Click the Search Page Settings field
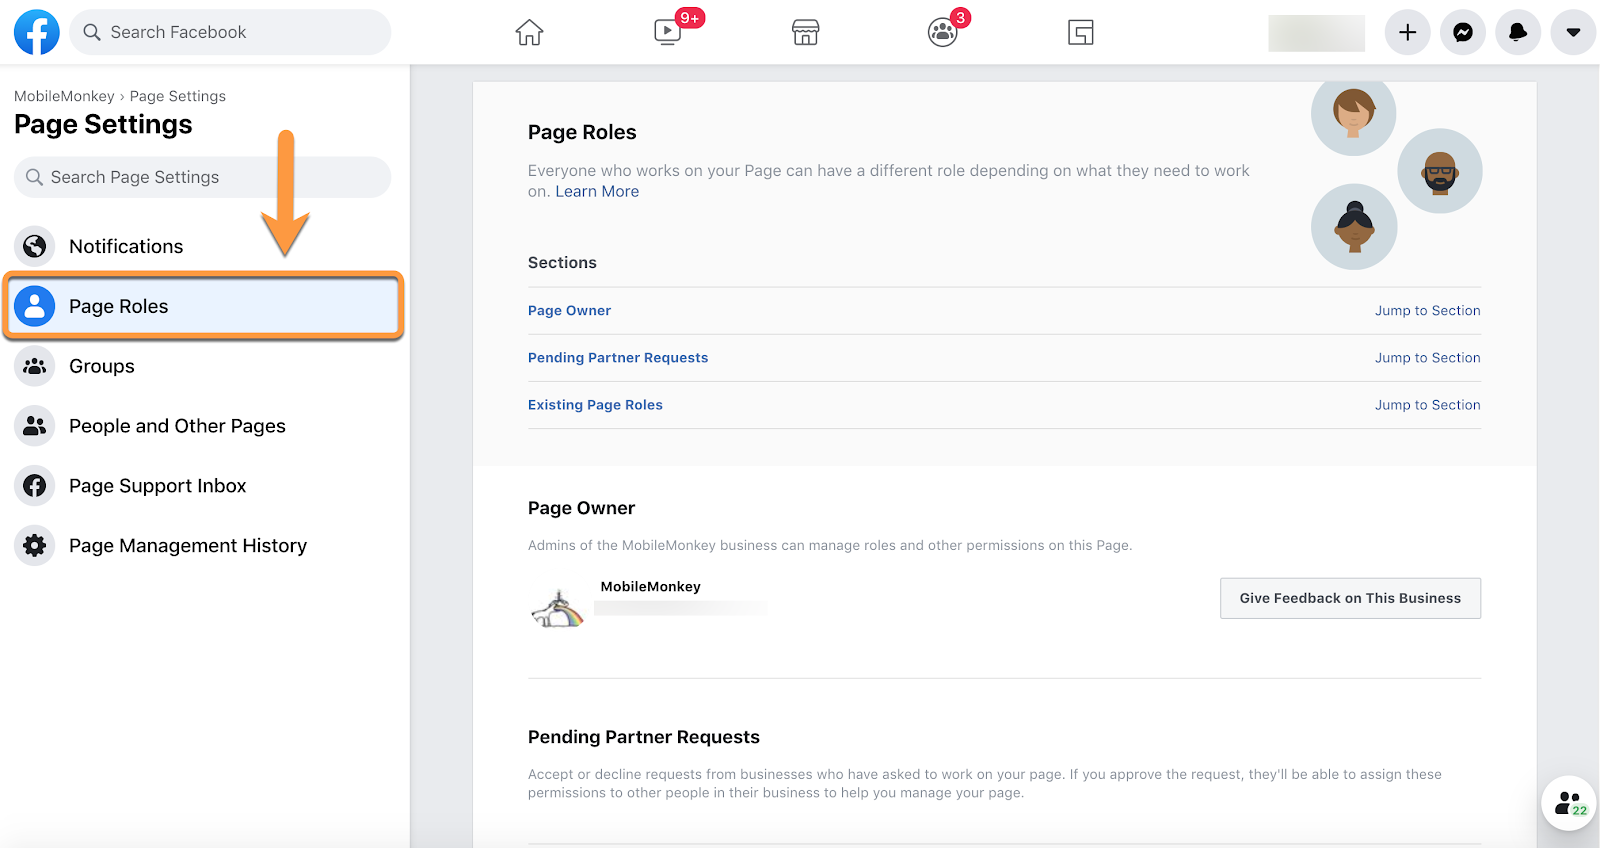The width and height of the screenshot is (1600, 848). (x=202, y=177)
